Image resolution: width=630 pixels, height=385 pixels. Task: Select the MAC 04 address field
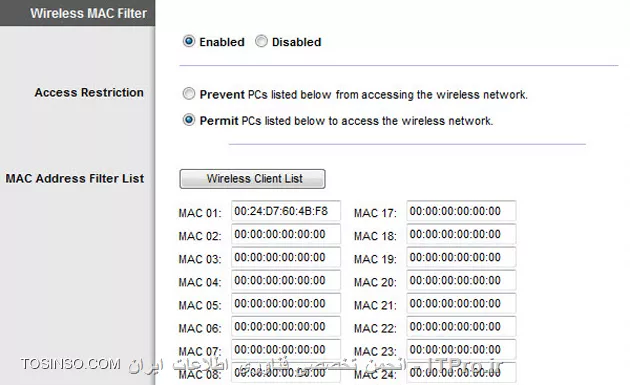pos(286,281)
